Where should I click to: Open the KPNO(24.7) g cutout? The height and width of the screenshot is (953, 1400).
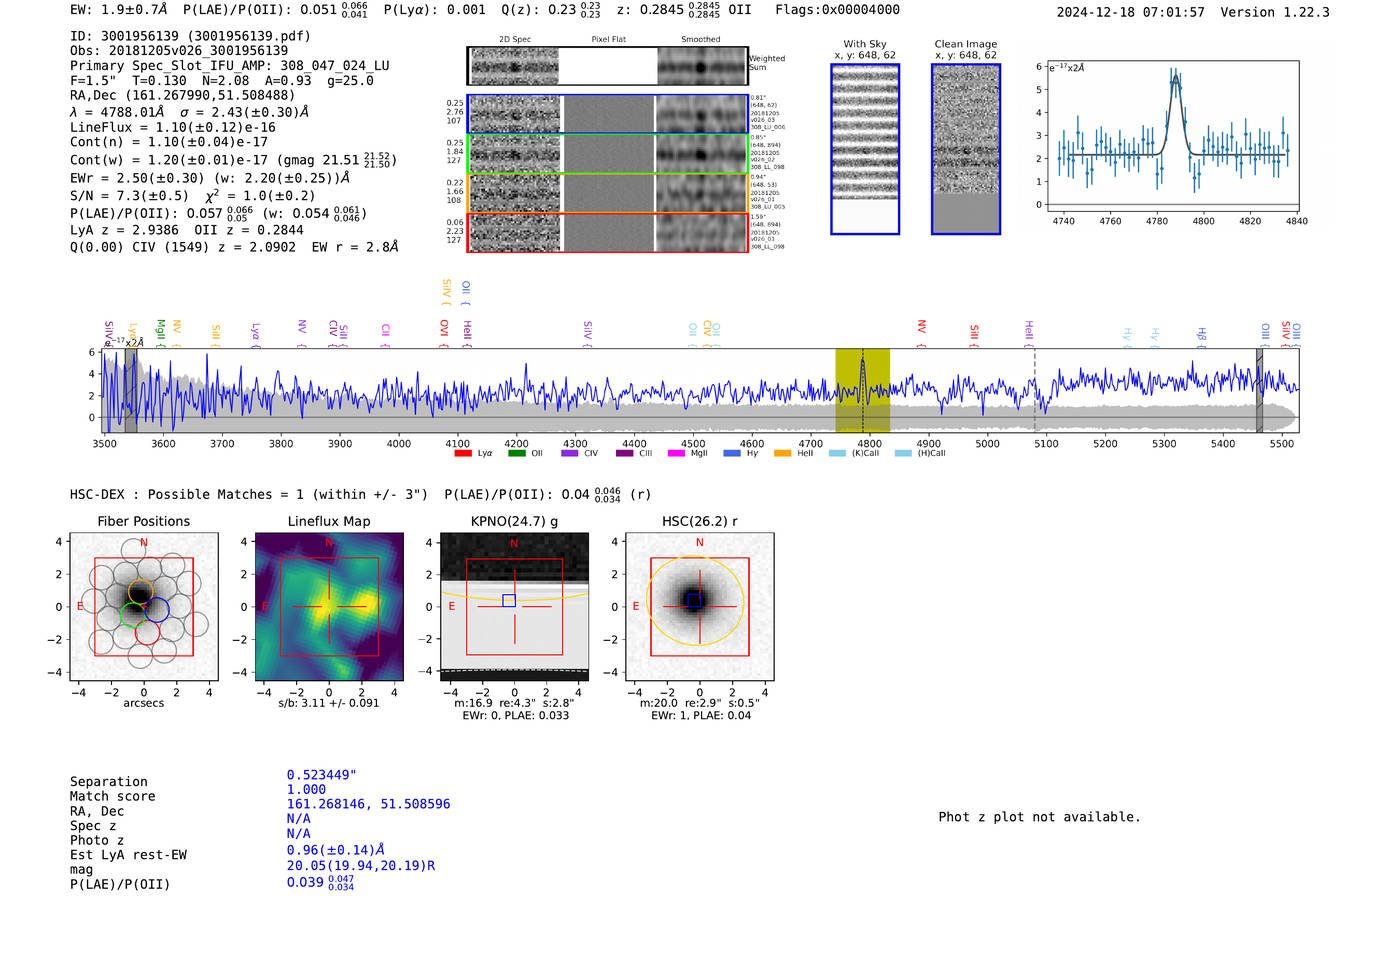[x=514, y=606]
